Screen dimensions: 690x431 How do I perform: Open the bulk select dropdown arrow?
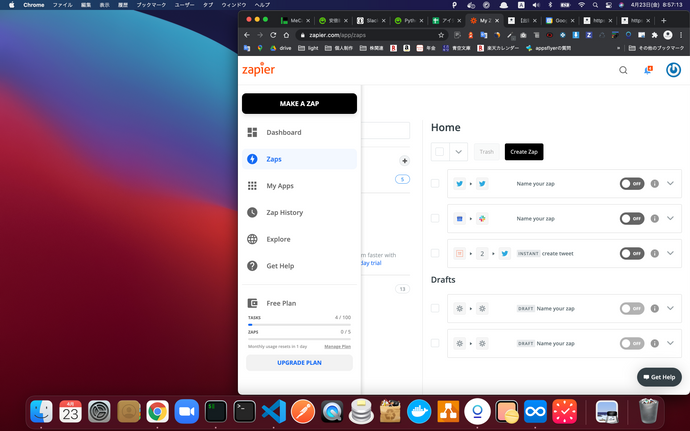[x=459, y=152]
